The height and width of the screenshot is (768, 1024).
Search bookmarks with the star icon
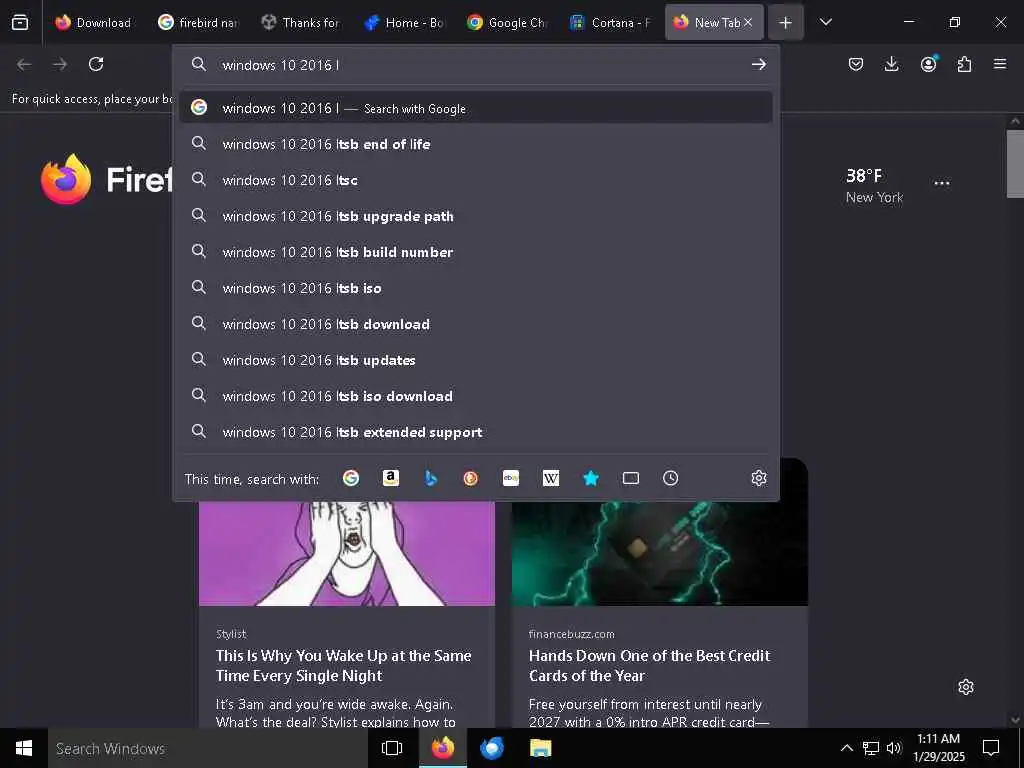pos(590,478)
